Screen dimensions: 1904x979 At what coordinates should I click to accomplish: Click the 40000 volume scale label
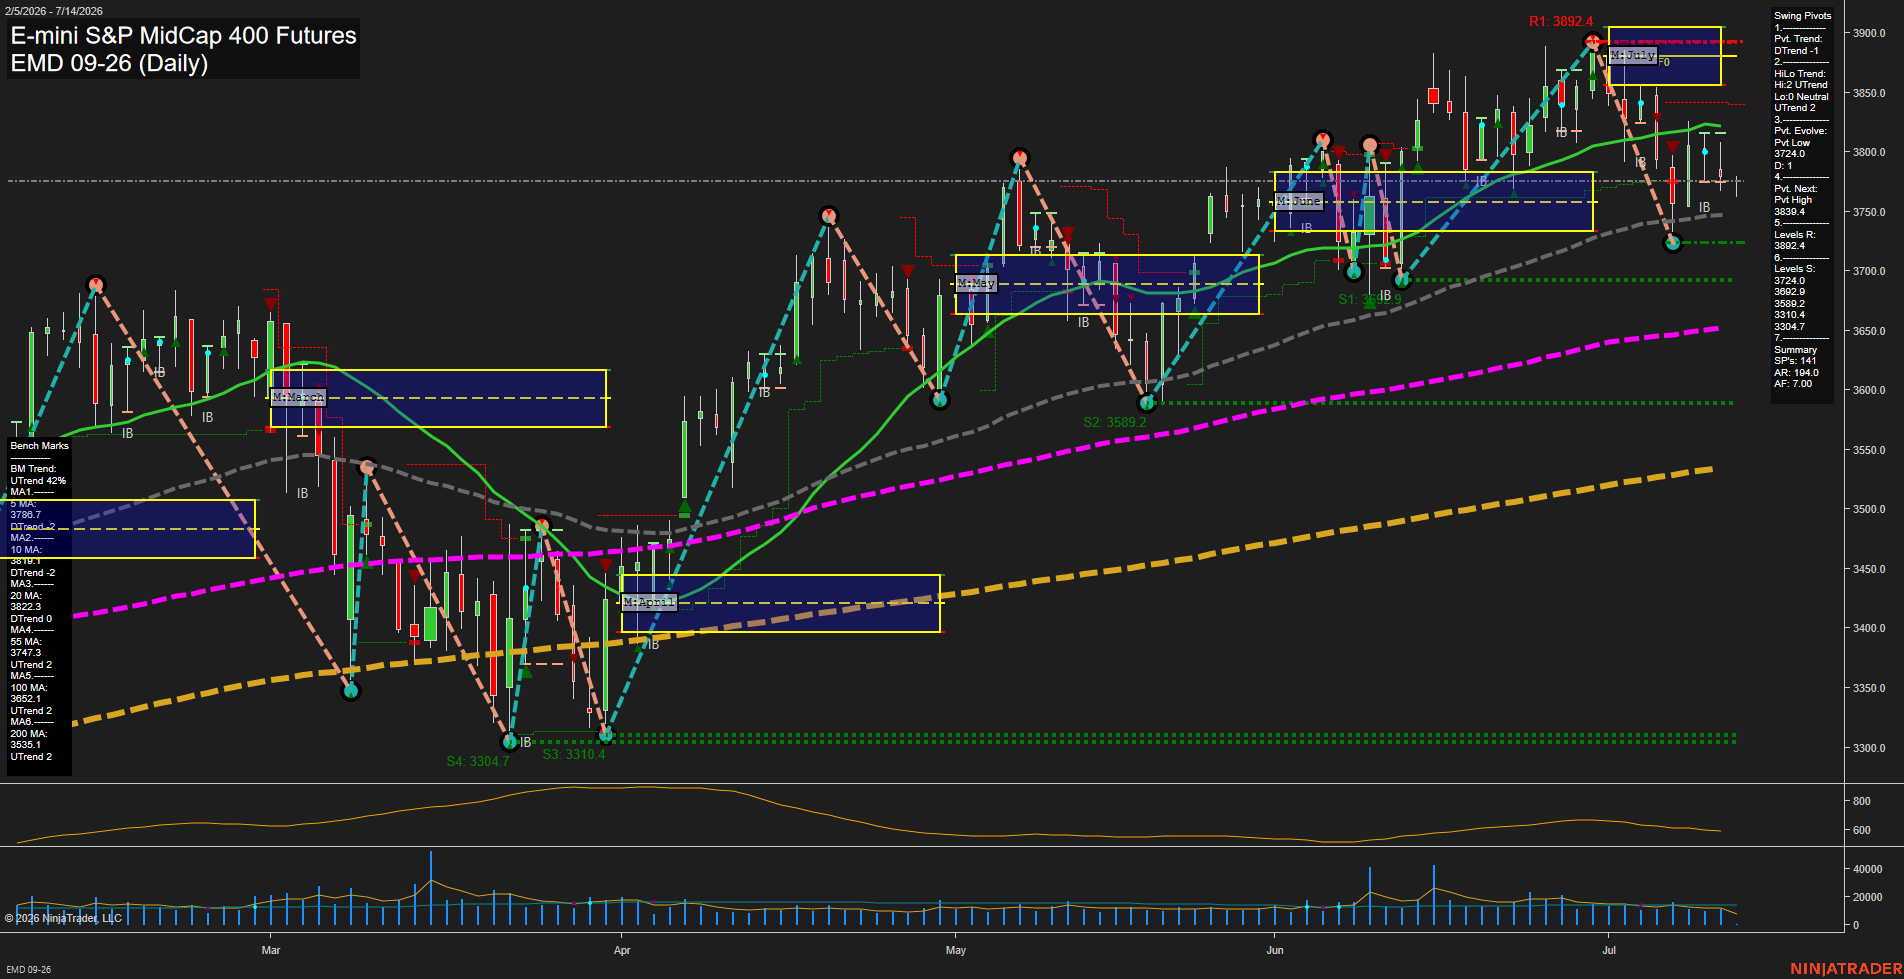click(x=1868, y=869)
